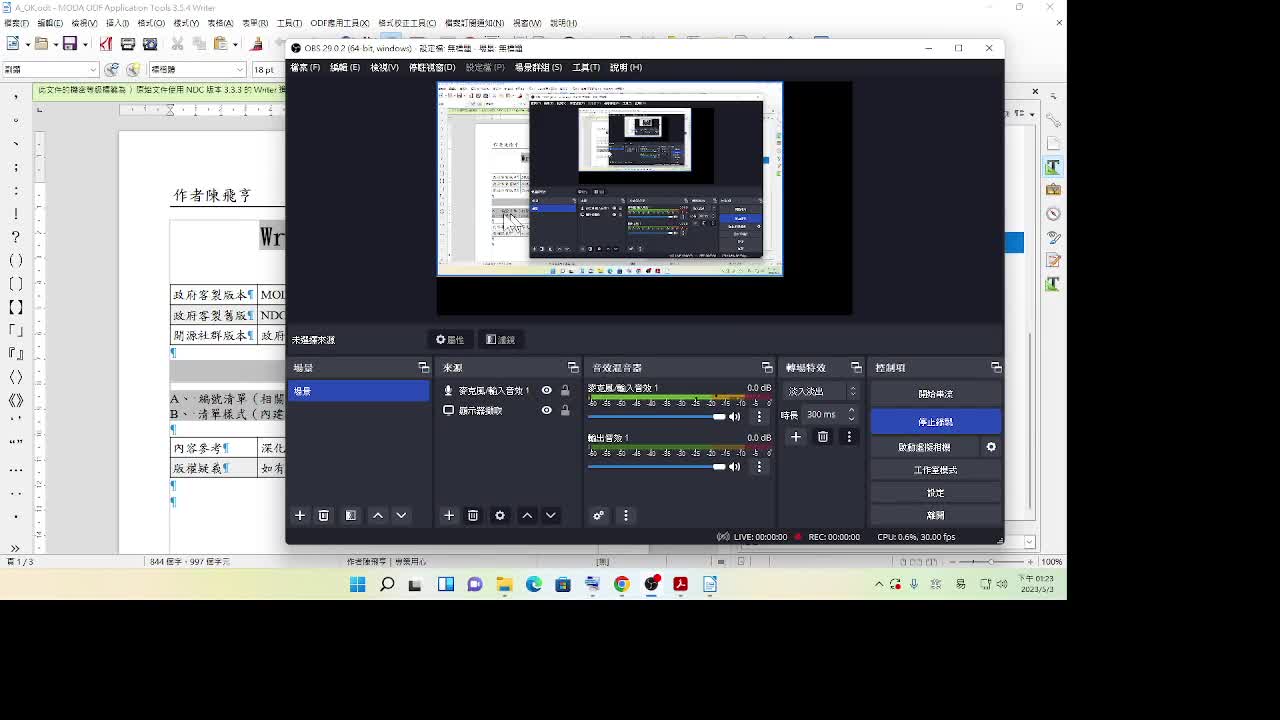The height and width of the screenshot is (720, 1280).
Task: Open Chrome from taskbar
Action: [622, 584]
